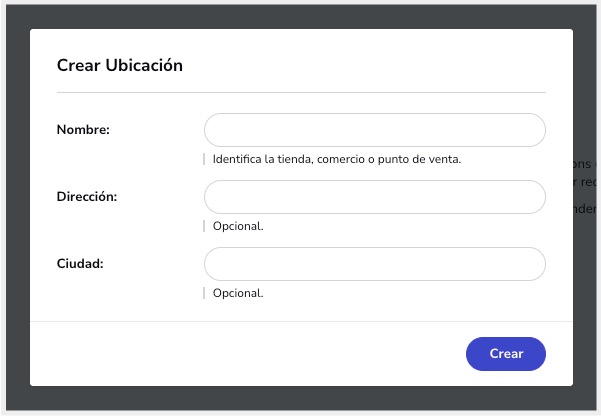Click the bar marker beside Ciudad's Opcional
Image resolution: width=601 pixels, height=416 pixels.
point(204,293)
